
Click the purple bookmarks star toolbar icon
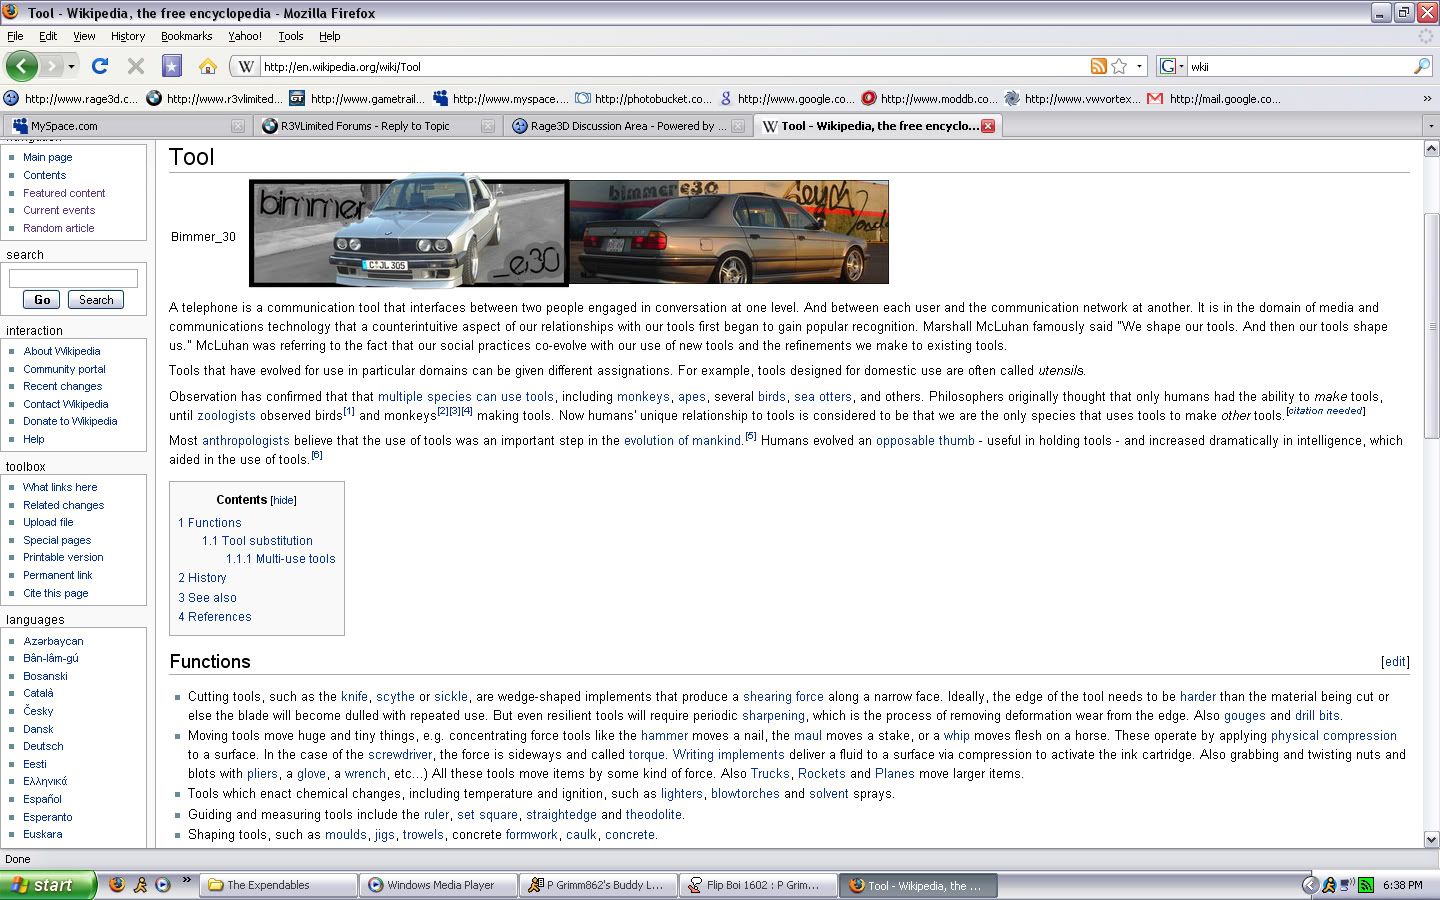(172, 66)
